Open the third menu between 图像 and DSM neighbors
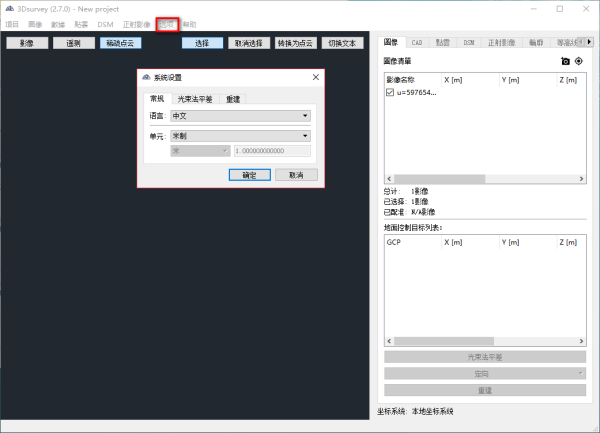Viewport: 600px width, 433px height. pos(58,24)
